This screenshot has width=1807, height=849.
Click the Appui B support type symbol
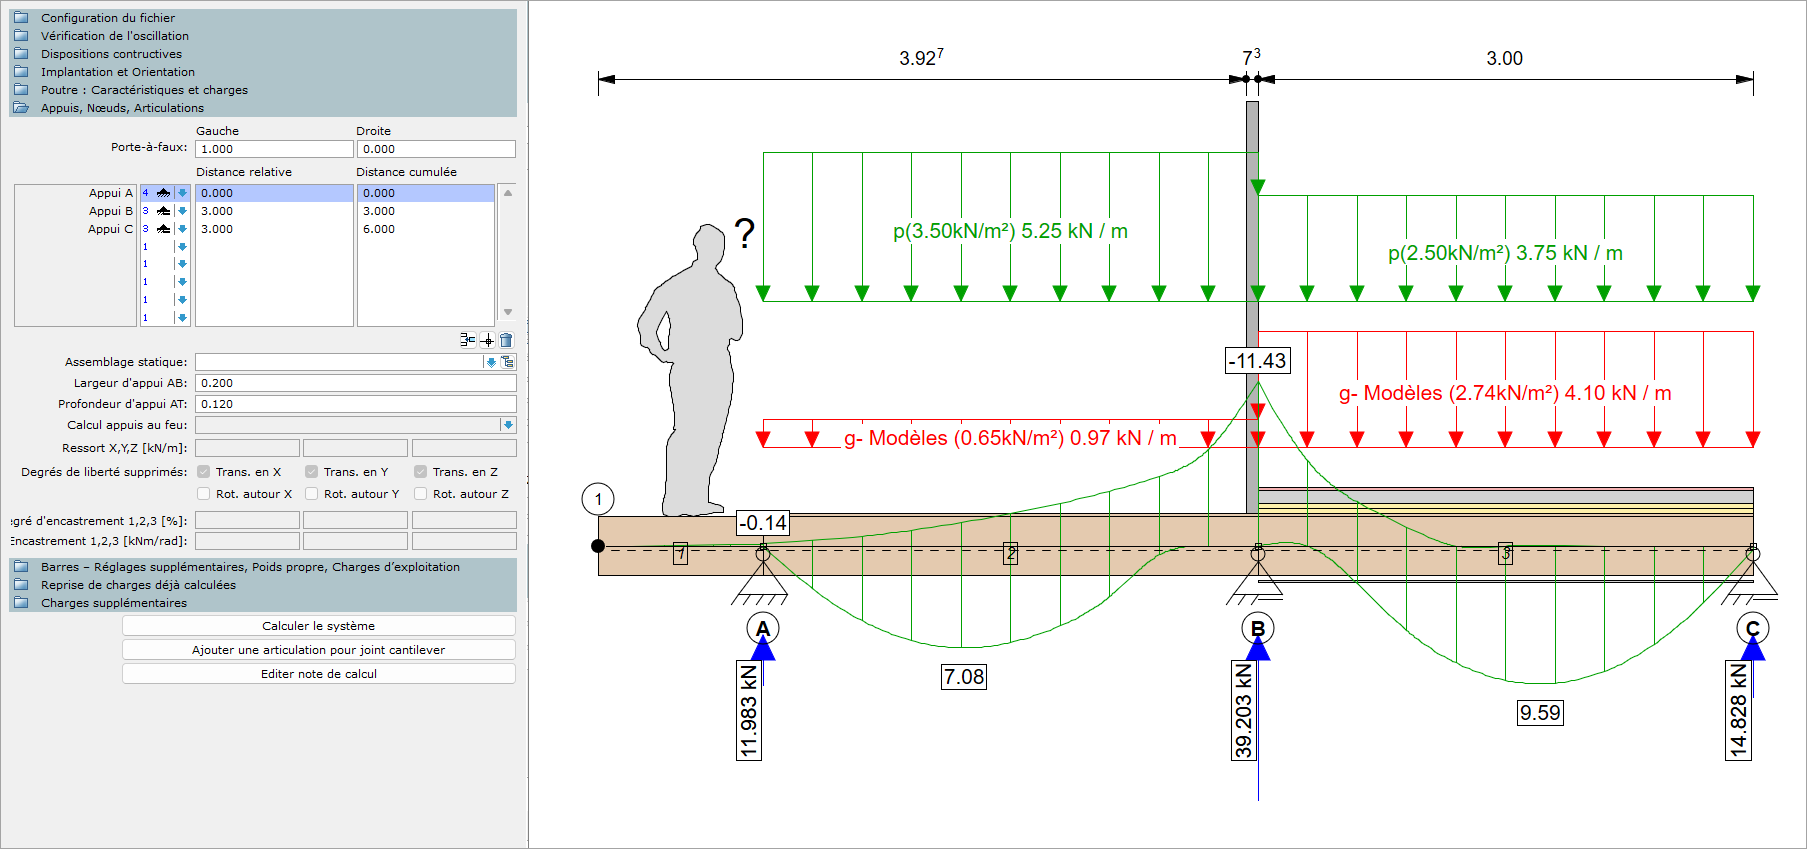point(163,211)
